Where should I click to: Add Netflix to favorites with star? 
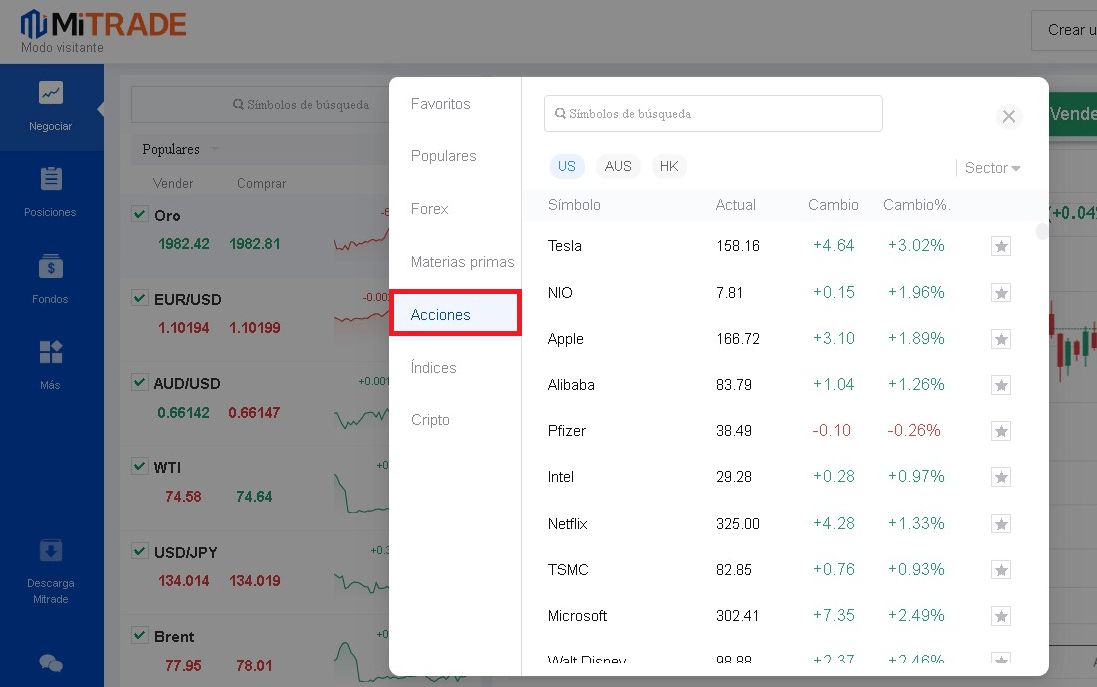pos(1001,524)
